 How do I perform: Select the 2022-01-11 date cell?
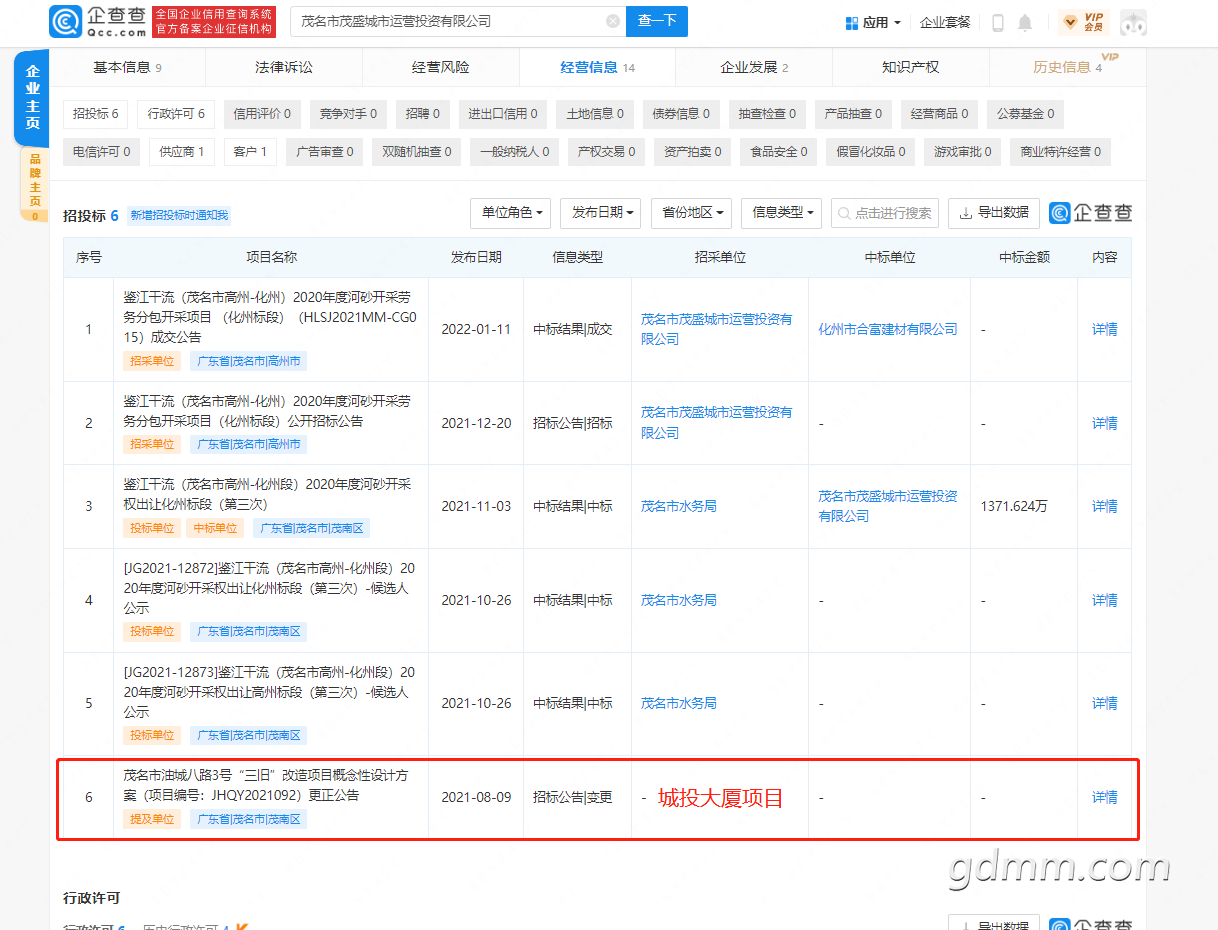coord(476,329)
